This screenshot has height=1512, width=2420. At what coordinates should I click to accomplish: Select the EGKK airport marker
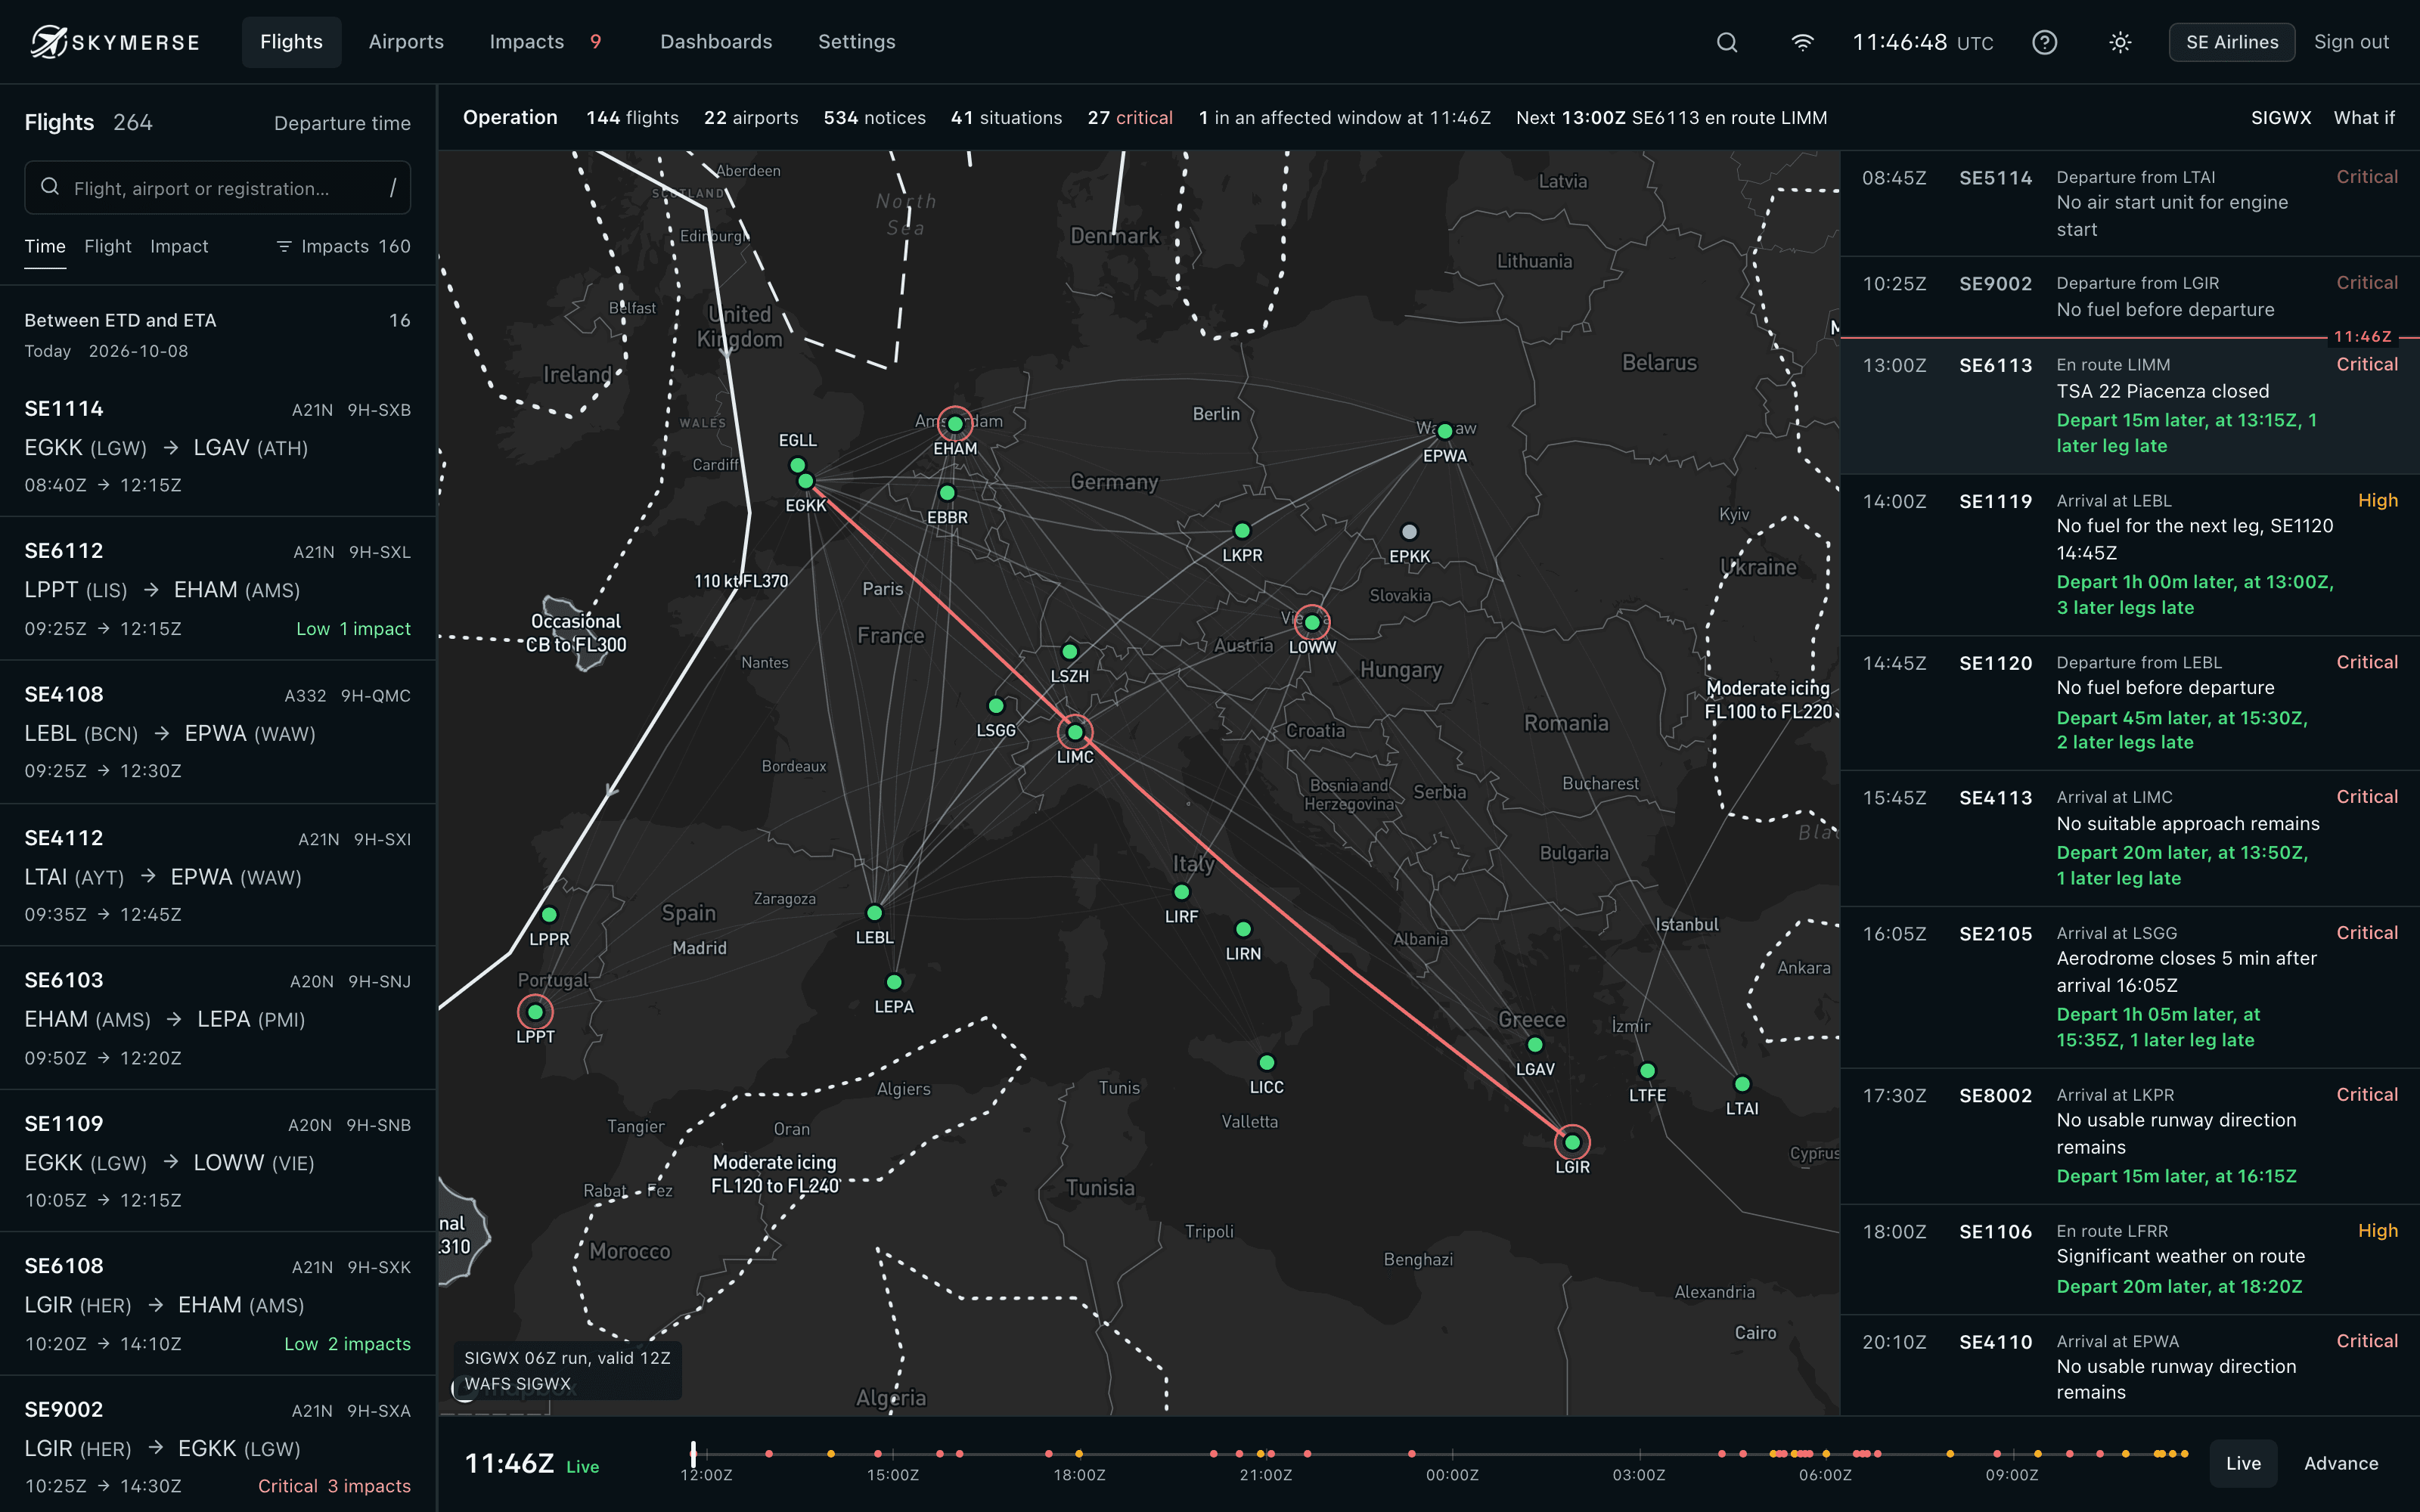coord(806,482)
